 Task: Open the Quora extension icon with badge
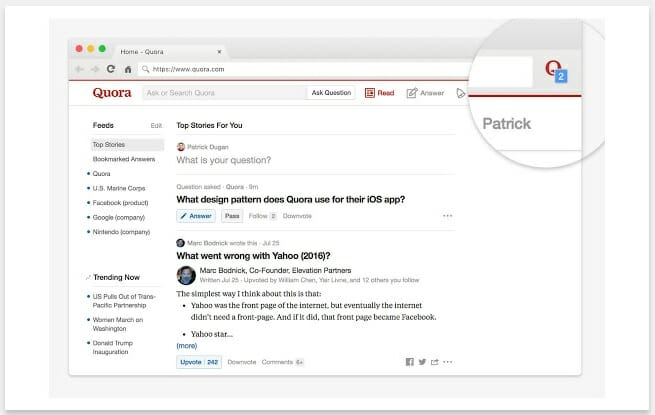click(556, 71)
